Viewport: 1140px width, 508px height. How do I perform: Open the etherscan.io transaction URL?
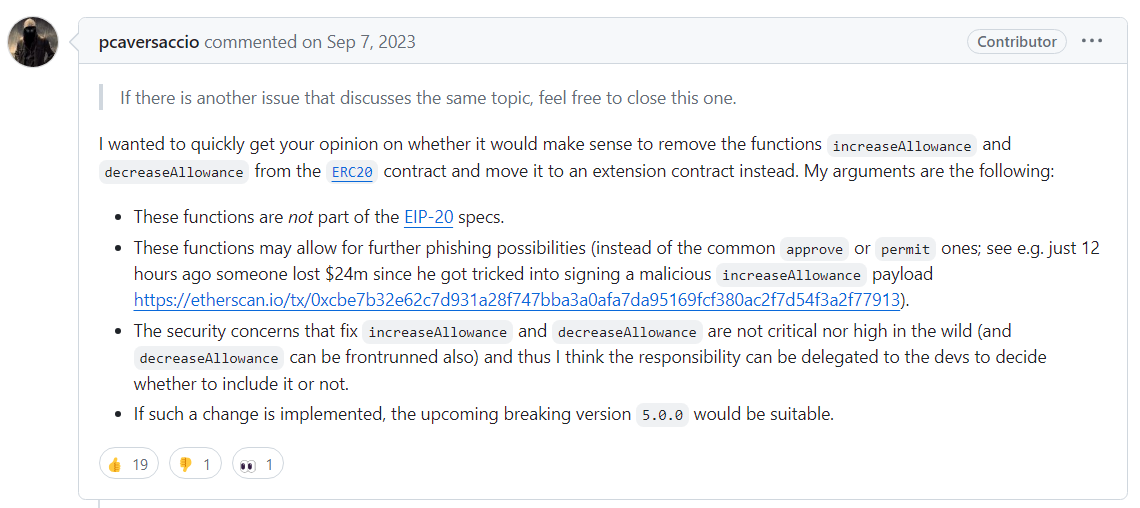point(518,299)
